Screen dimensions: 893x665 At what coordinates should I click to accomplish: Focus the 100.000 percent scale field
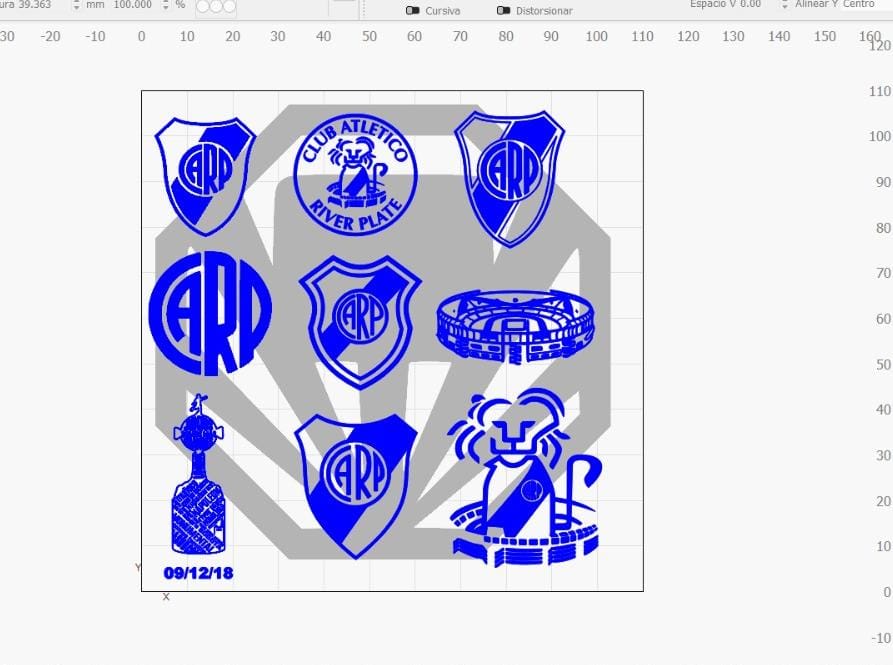click(132, 4)
